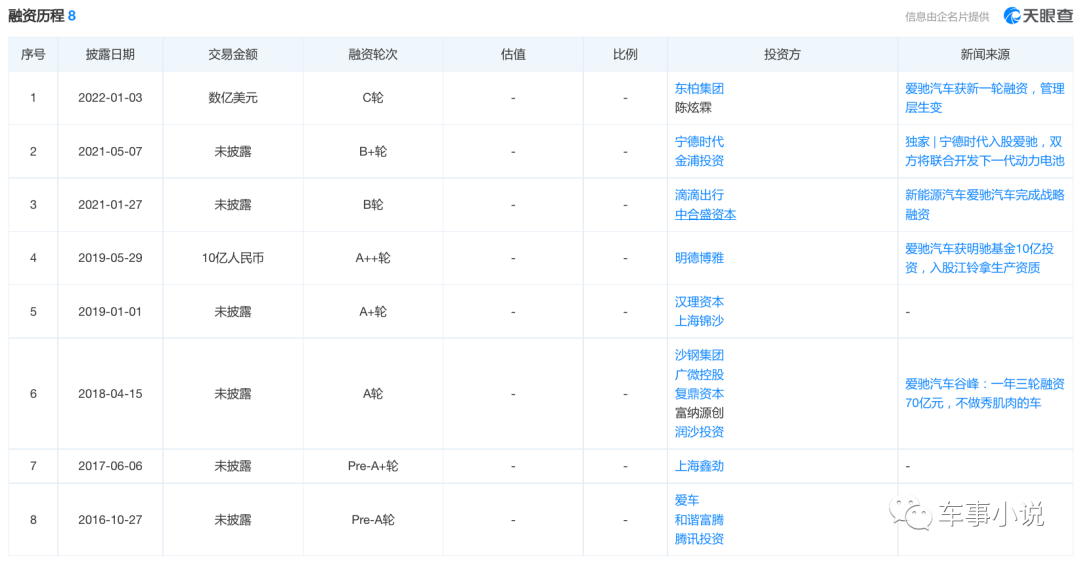
Task: Click 金浦投资 investor link
Action: [699, 161]
